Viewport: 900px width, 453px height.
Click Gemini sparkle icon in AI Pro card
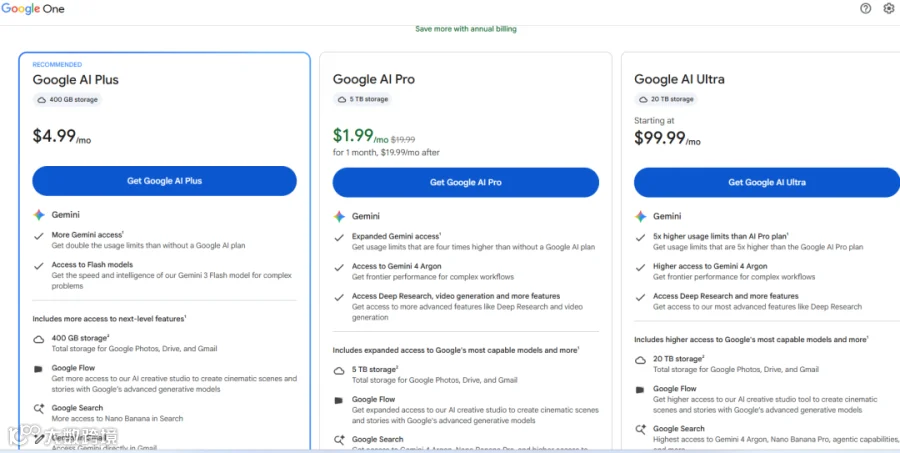339,216
